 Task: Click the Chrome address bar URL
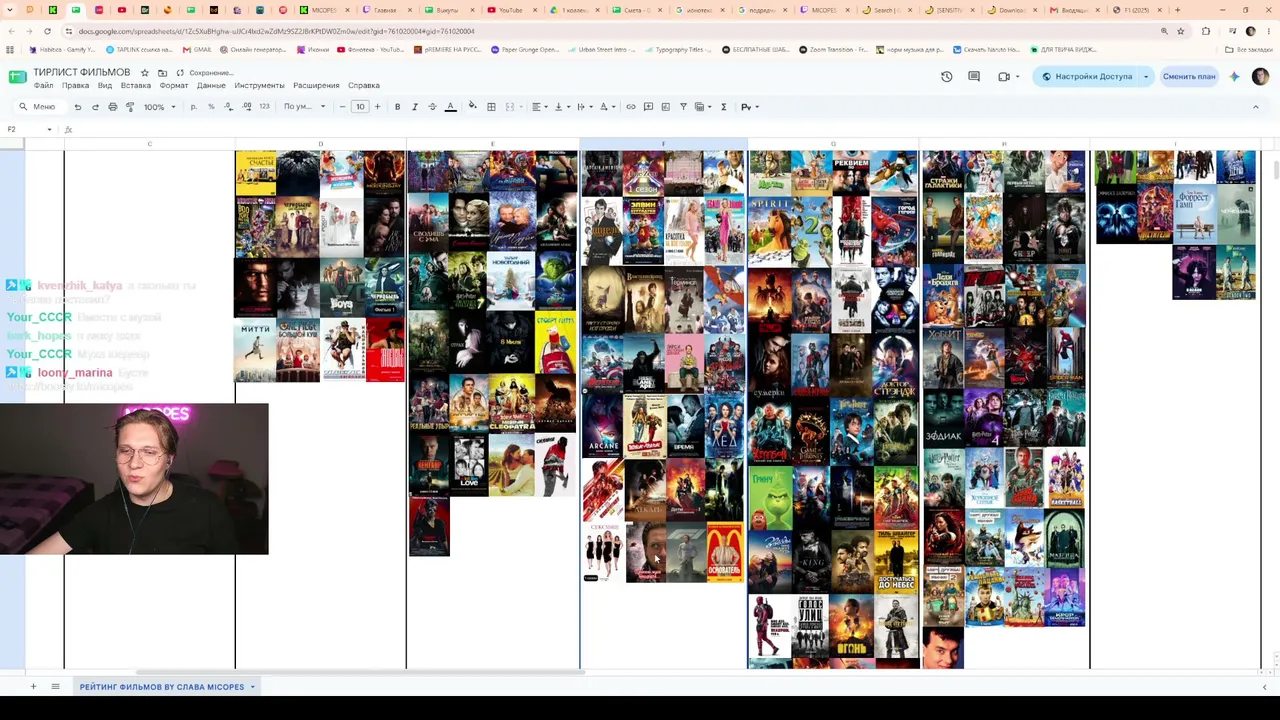[x=277, y=31]
